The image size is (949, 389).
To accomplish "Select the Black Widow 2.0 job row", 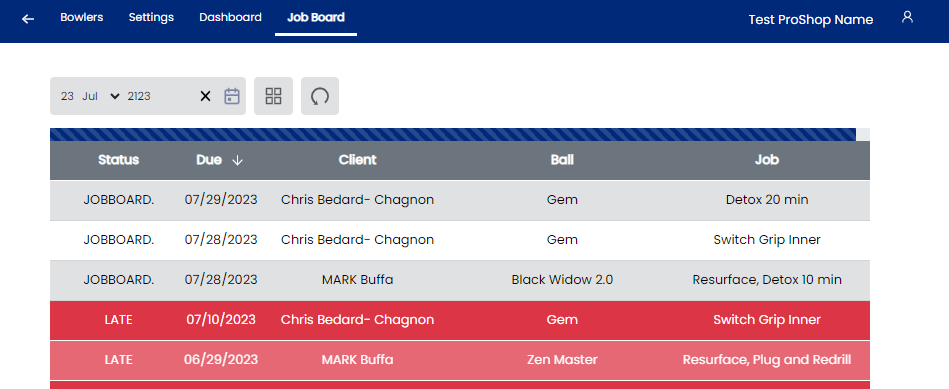I will 460,279.
